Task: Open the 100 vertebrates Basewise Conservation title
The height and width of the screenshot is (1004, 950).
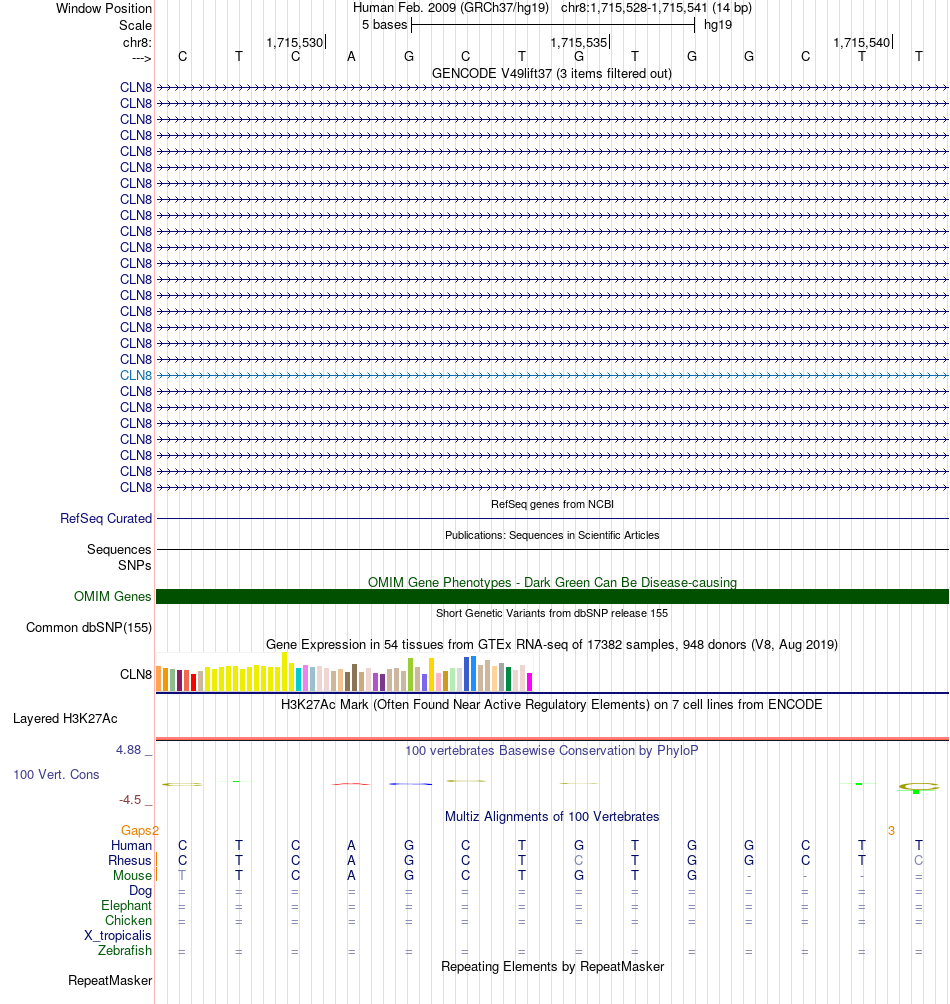Action: pyautogui.click(x=552, y=750)
